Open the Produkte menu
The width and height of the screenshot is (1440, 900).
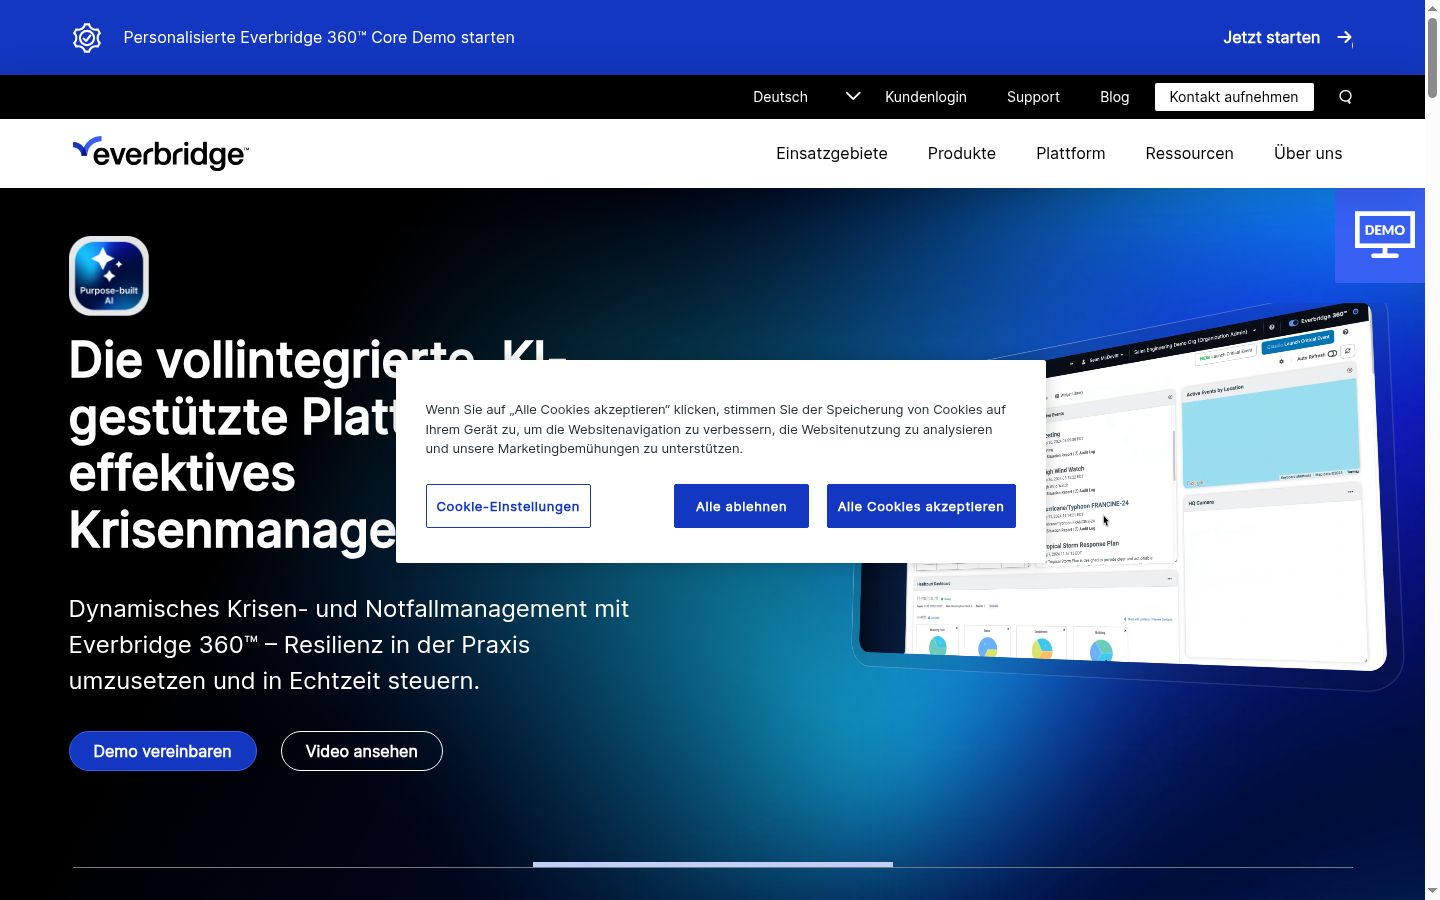tap(962, 153)
